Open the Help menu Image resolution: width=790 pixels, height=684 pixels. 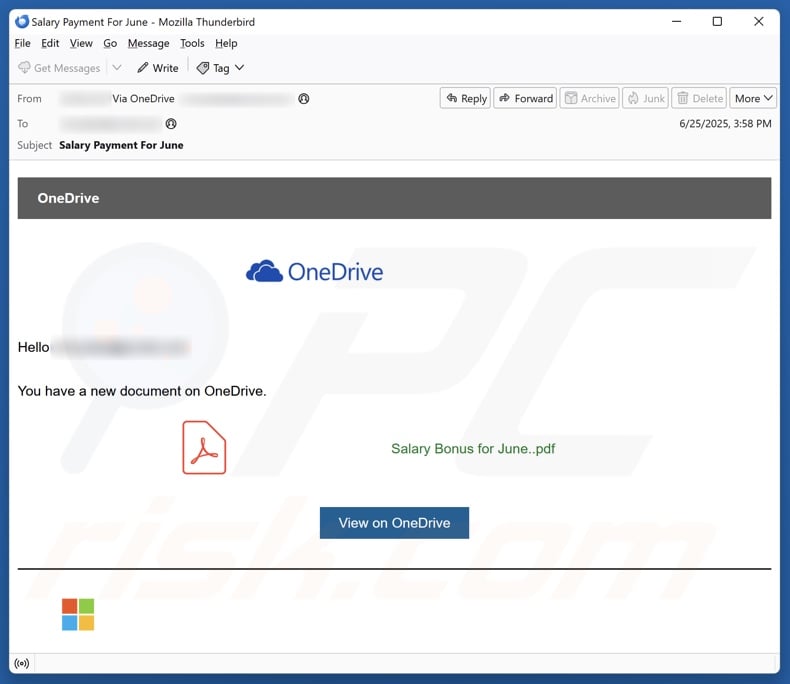[x=226, y=43]
